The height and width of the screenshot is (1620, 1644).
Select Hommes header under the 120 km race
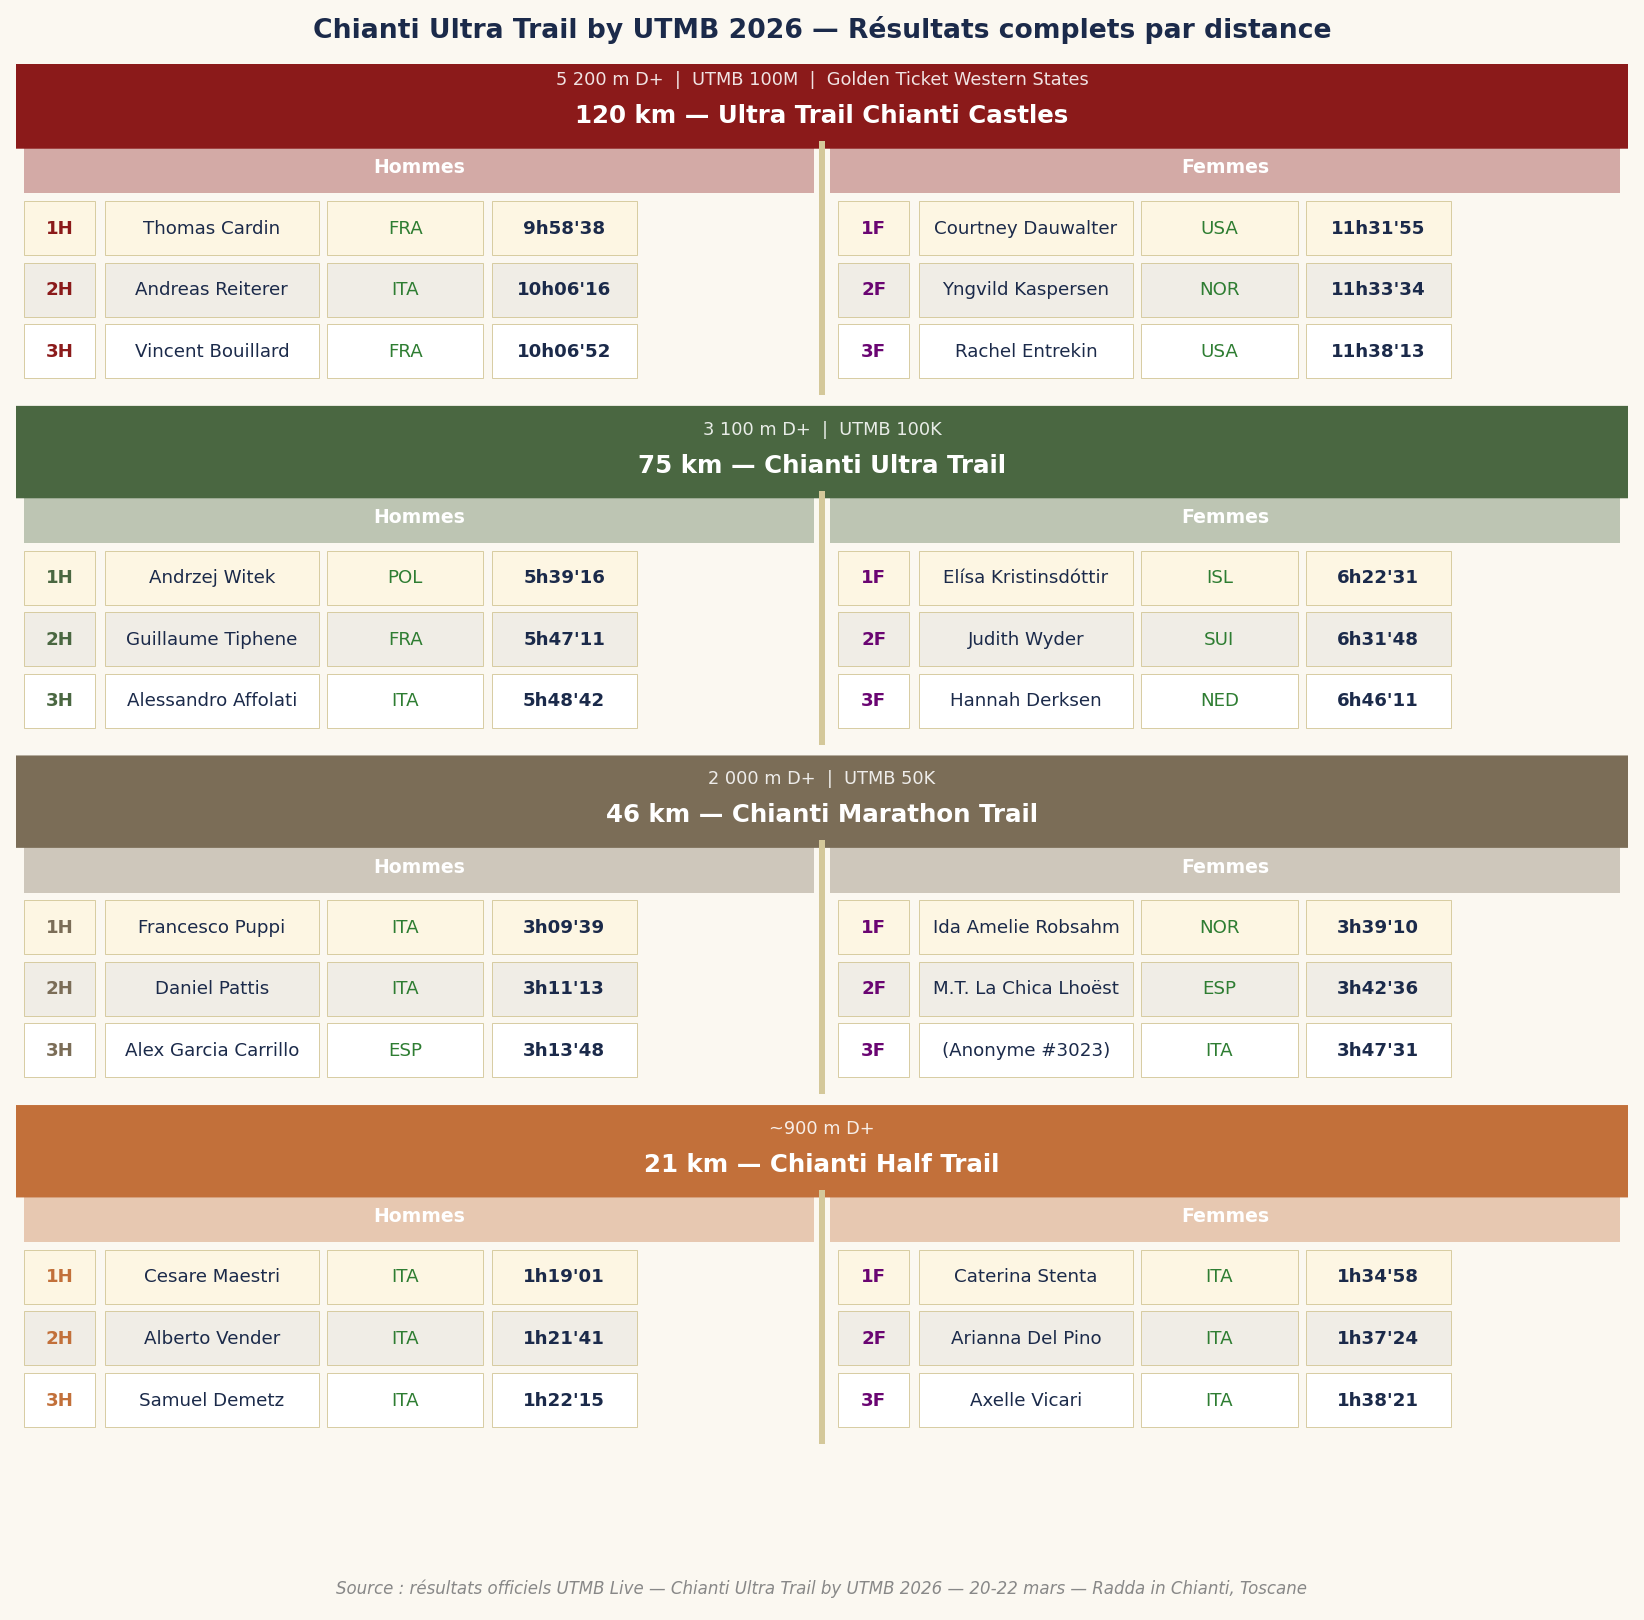tap(419, 168)
